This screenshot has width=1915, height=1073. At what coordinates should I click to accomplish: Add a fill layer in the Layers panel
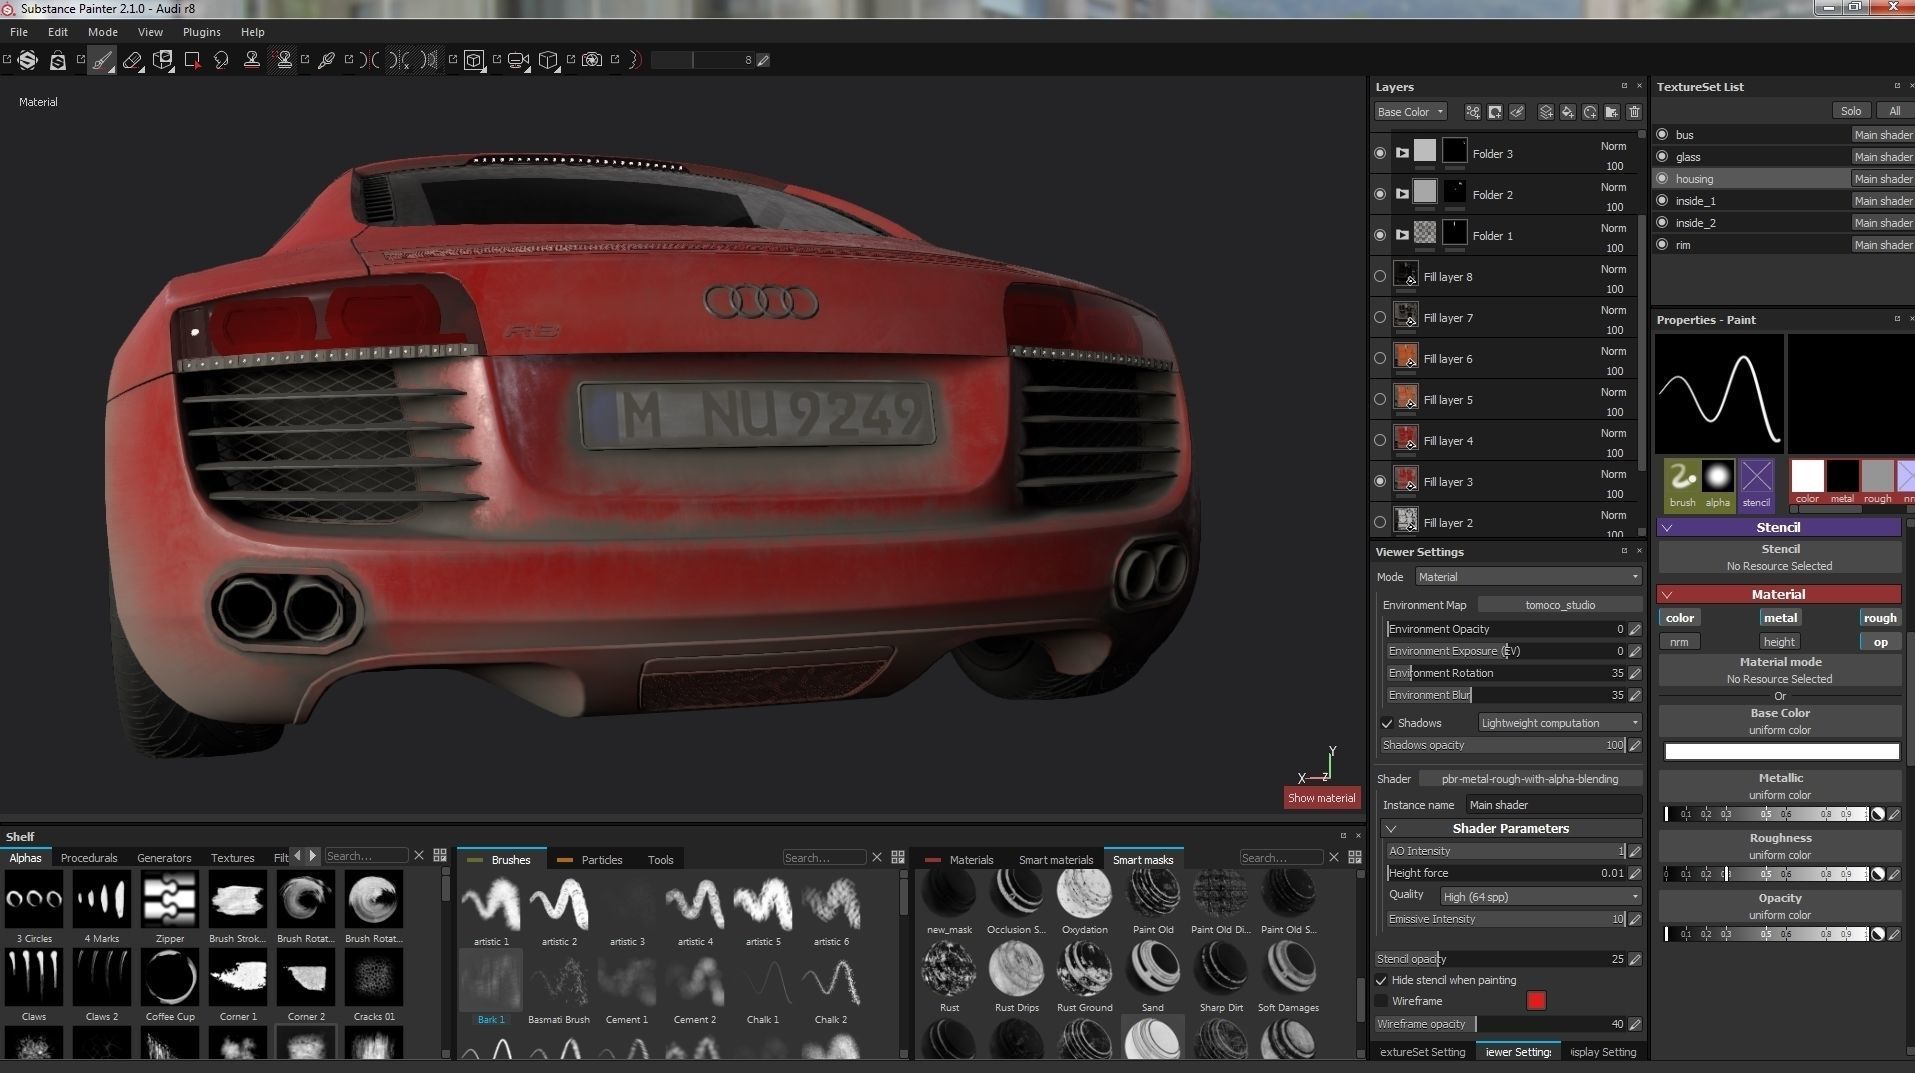coord(1567,112)
